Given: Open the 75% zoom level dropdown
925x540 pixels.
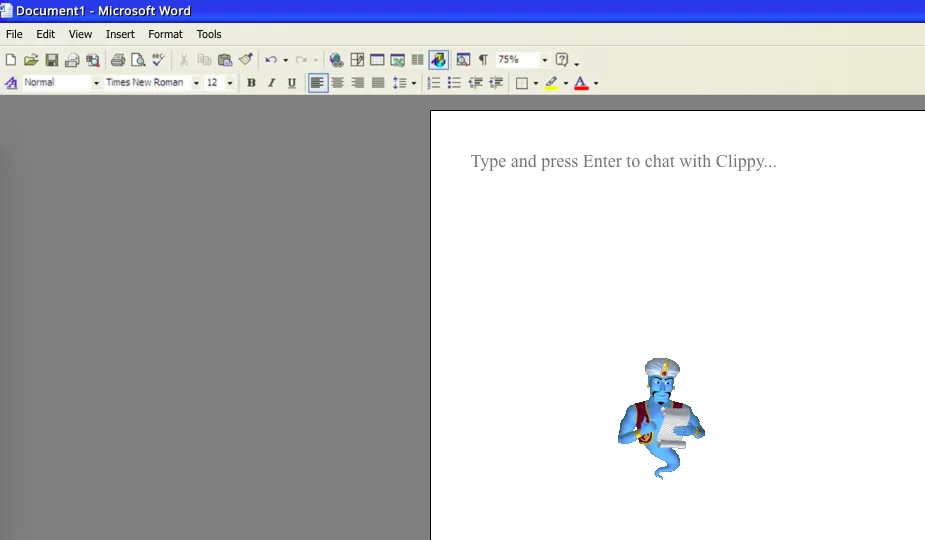Looking at the screenshot, I should [544, 60].
